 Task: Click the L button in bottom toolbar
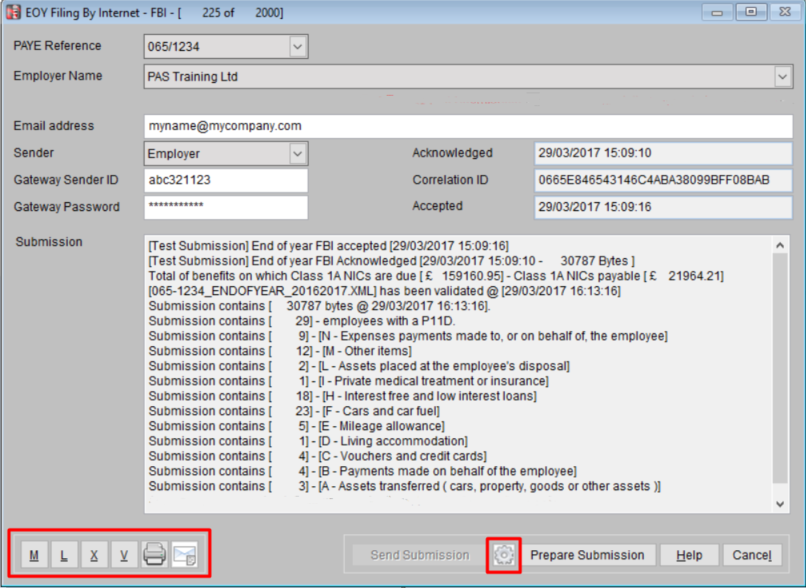[x=64, y=555]
